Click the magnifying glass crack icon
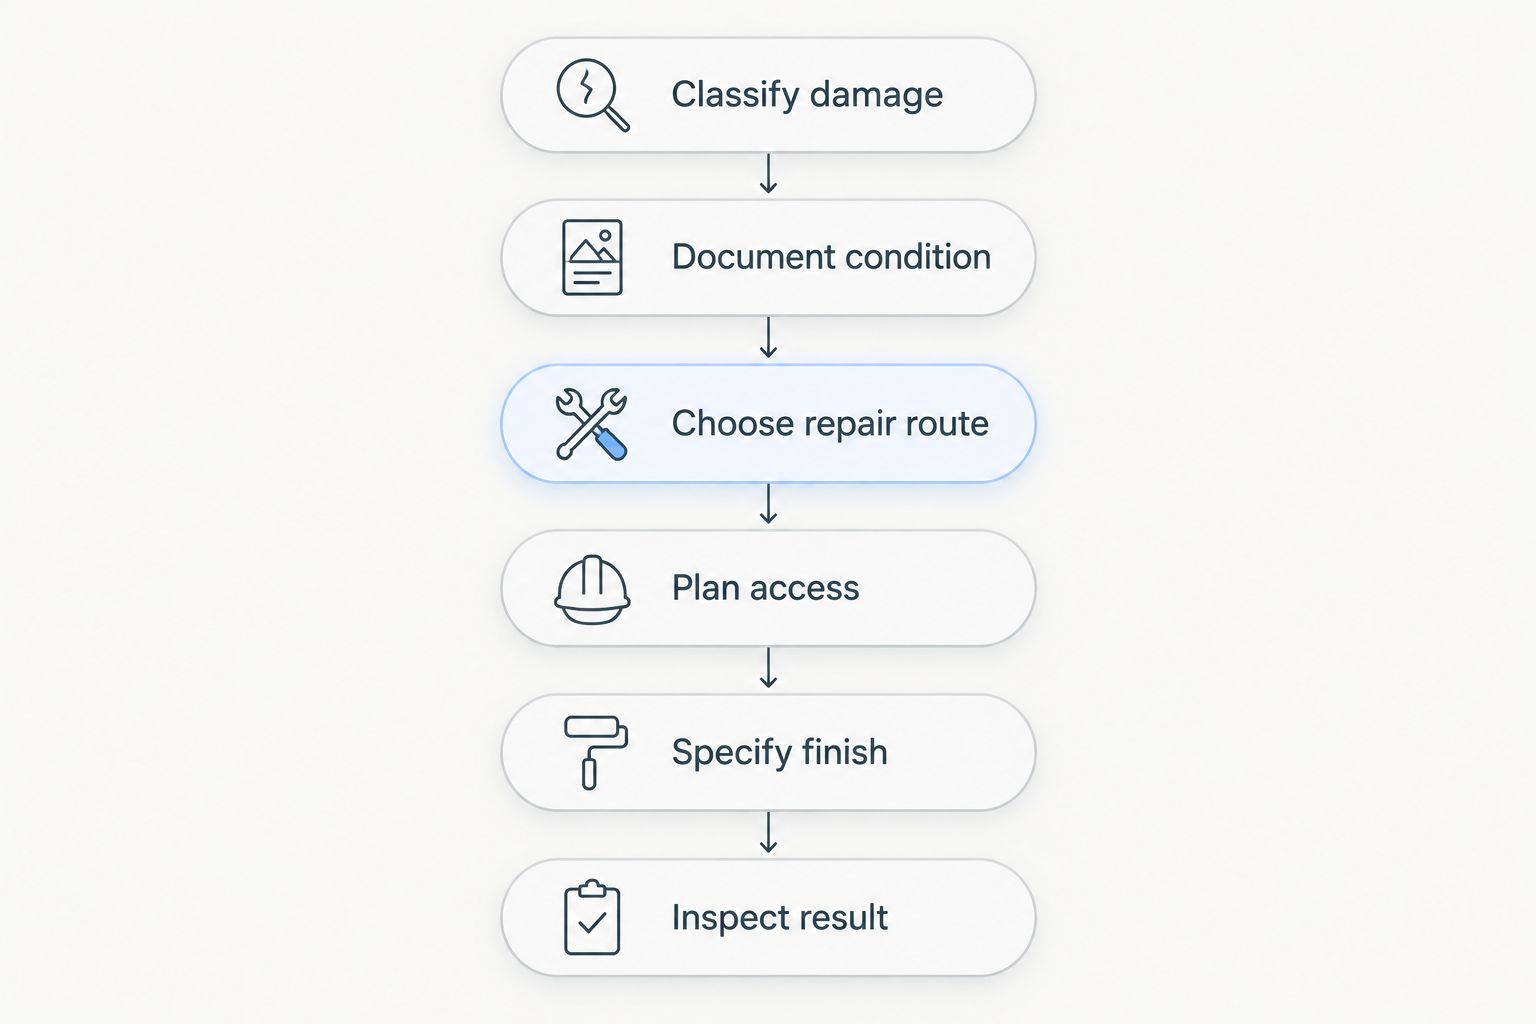The width and height of the screenshot is (1536, 1024). tap(593, 95)
